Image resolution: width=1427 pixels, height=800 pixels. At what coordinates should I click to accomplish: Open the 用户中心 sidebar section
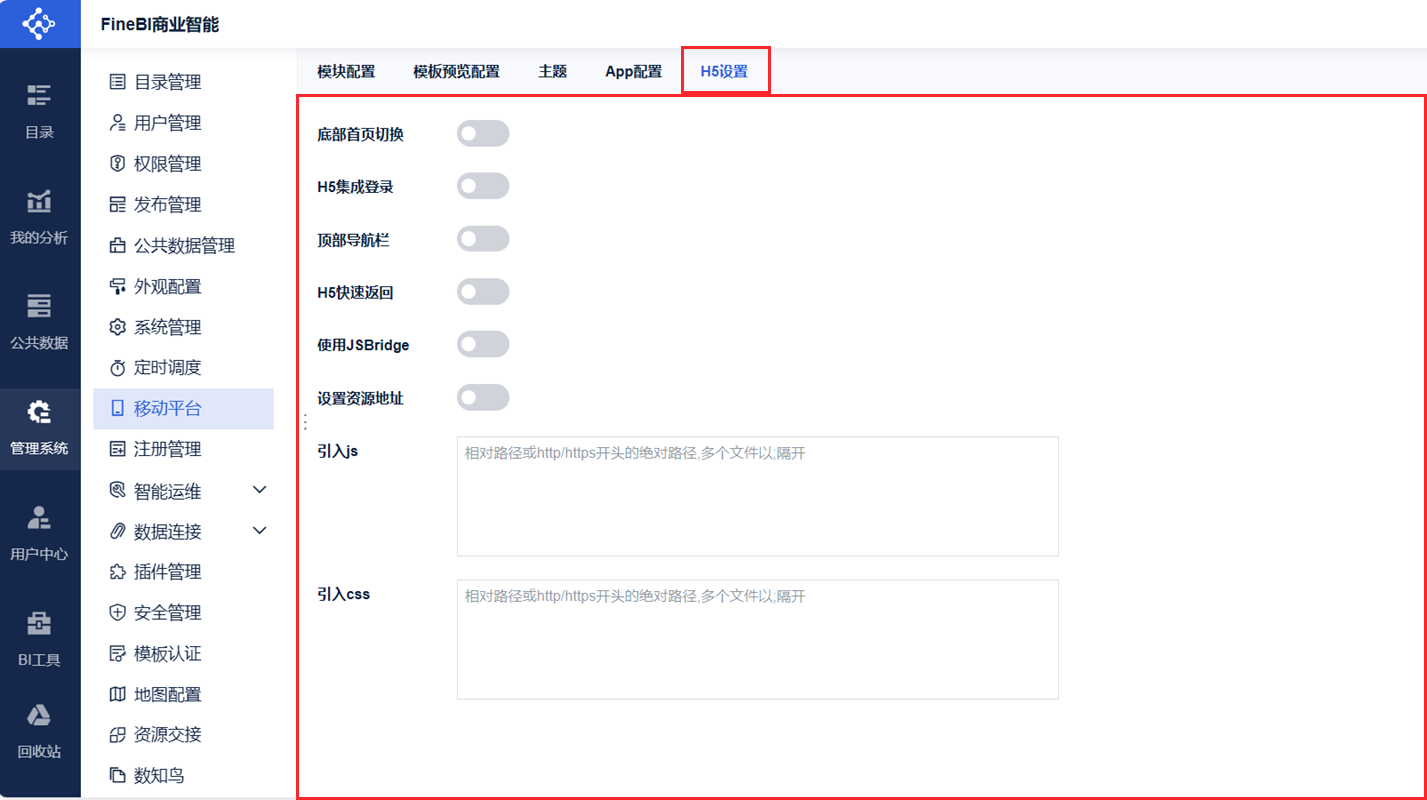[x=39, y=535]
